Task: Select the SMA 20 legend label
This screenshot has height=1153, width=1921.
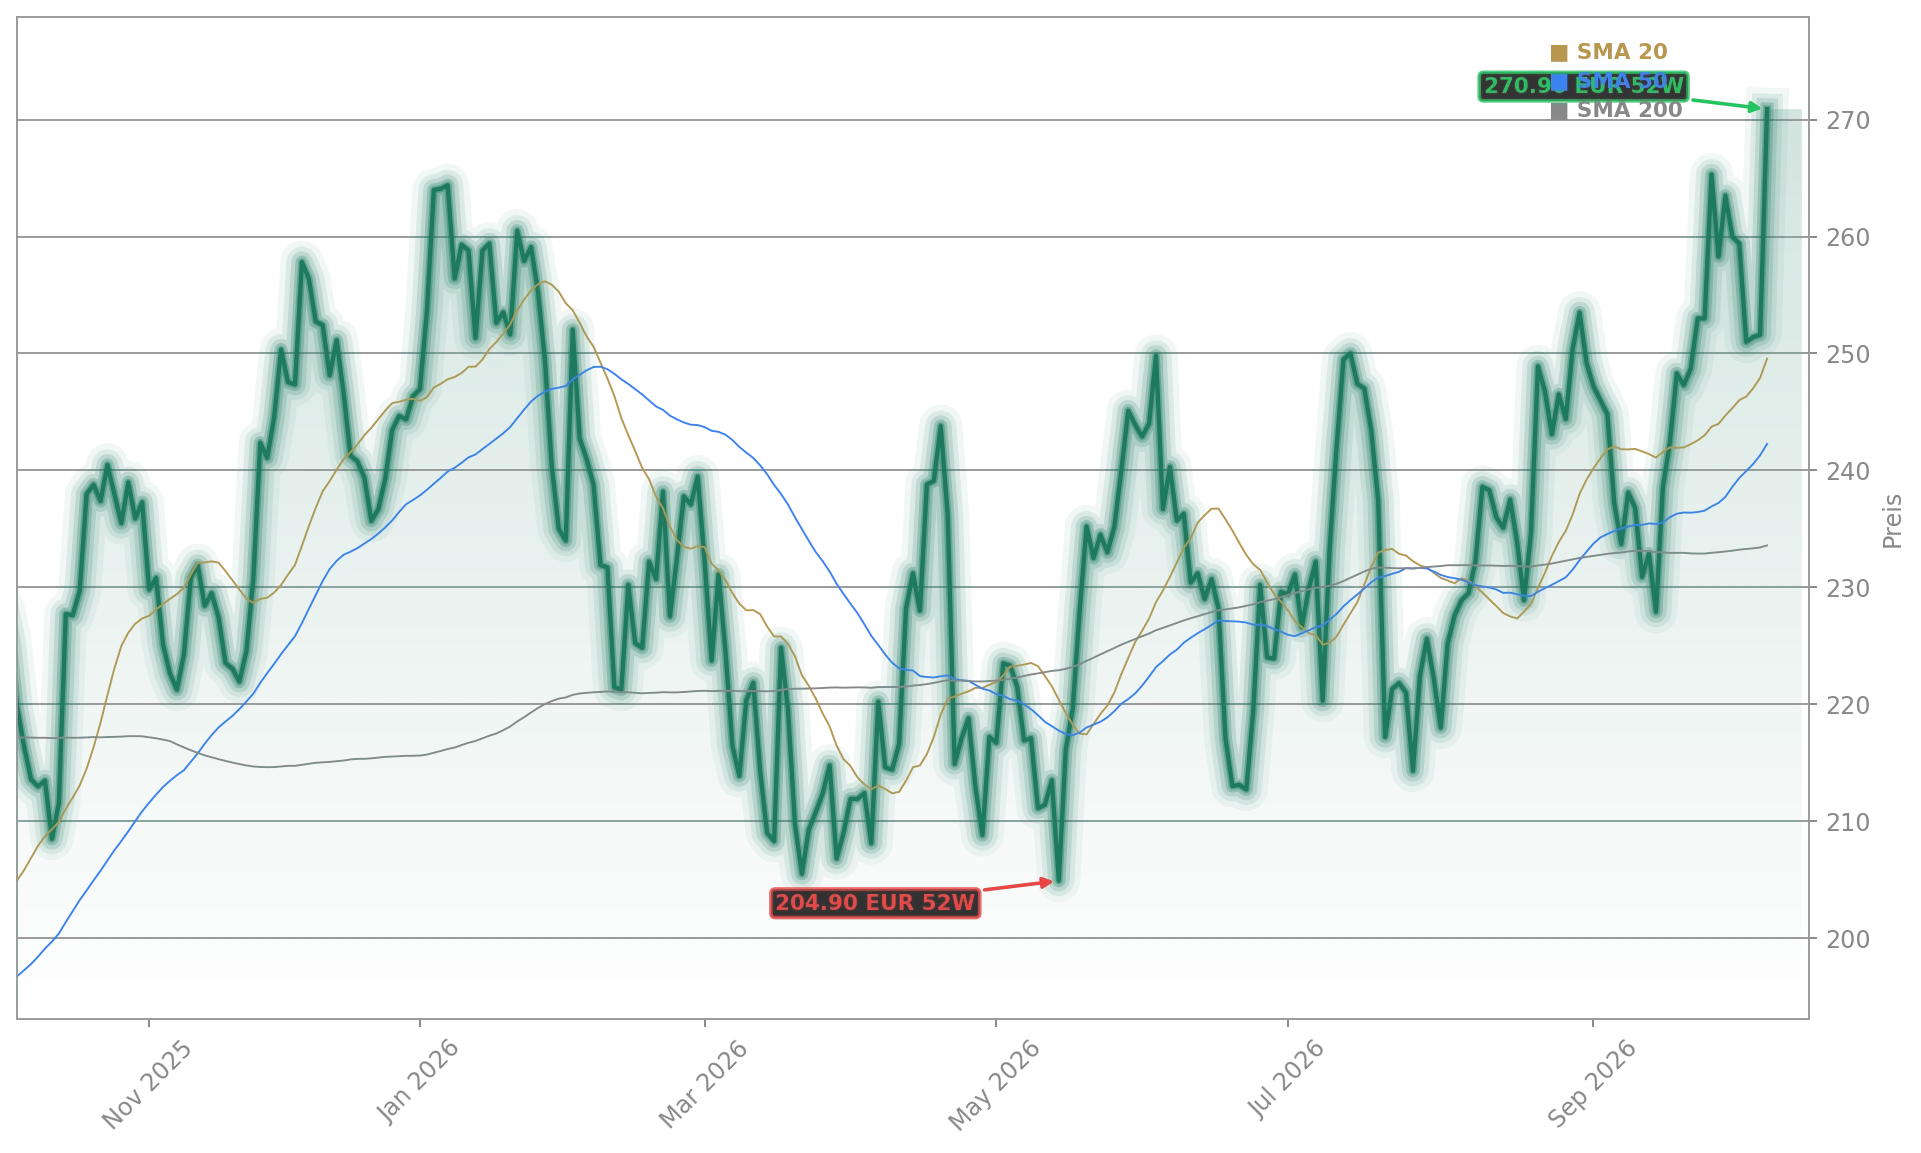Action: click(1622, 52)
